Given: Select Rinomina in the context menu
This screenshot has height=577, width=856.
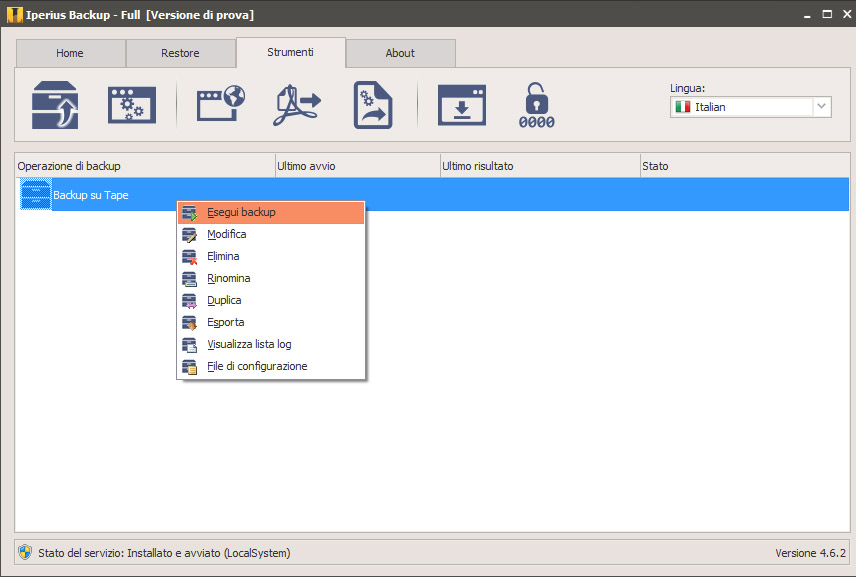Looking at the screenshot, I should pyautogui.click(x=271, y=278).
